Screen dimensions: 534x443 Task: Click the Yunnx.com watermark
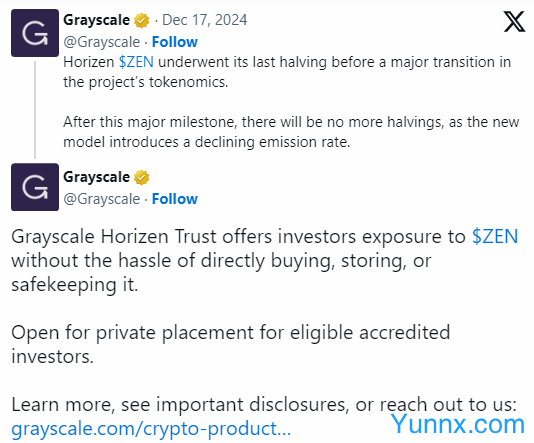(x=458, y=424)
